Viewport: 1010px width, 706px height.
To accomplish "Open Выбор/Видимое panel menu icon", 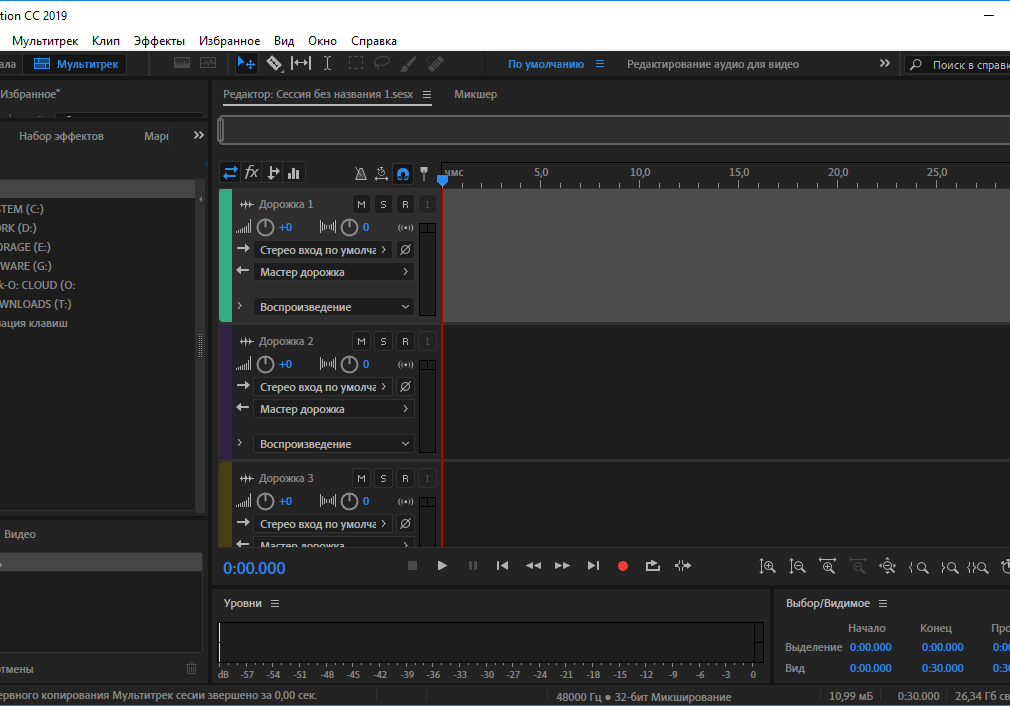I will tap(883, 604).
